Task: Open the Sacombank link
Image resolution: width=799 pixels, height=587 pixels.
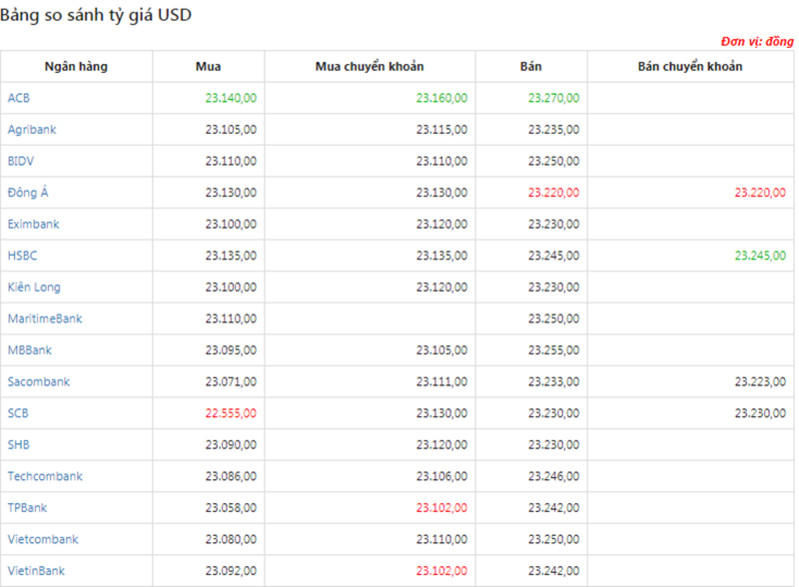Action: tap(38, 382)
